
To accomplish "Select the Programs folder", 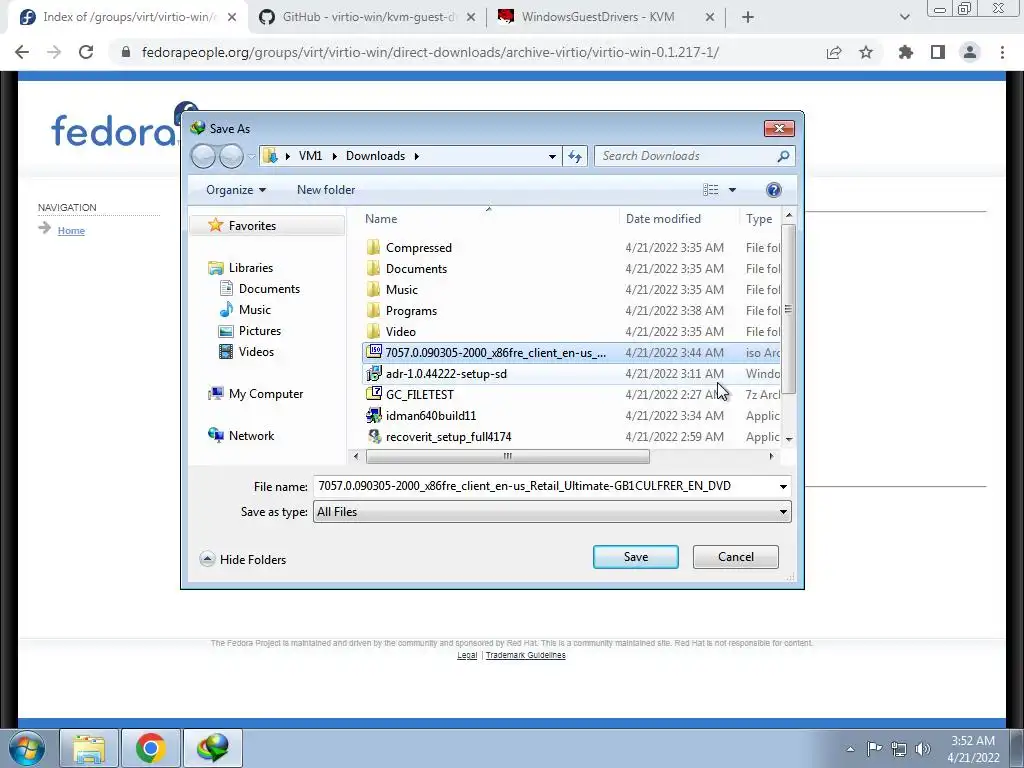I will [411, 311].
